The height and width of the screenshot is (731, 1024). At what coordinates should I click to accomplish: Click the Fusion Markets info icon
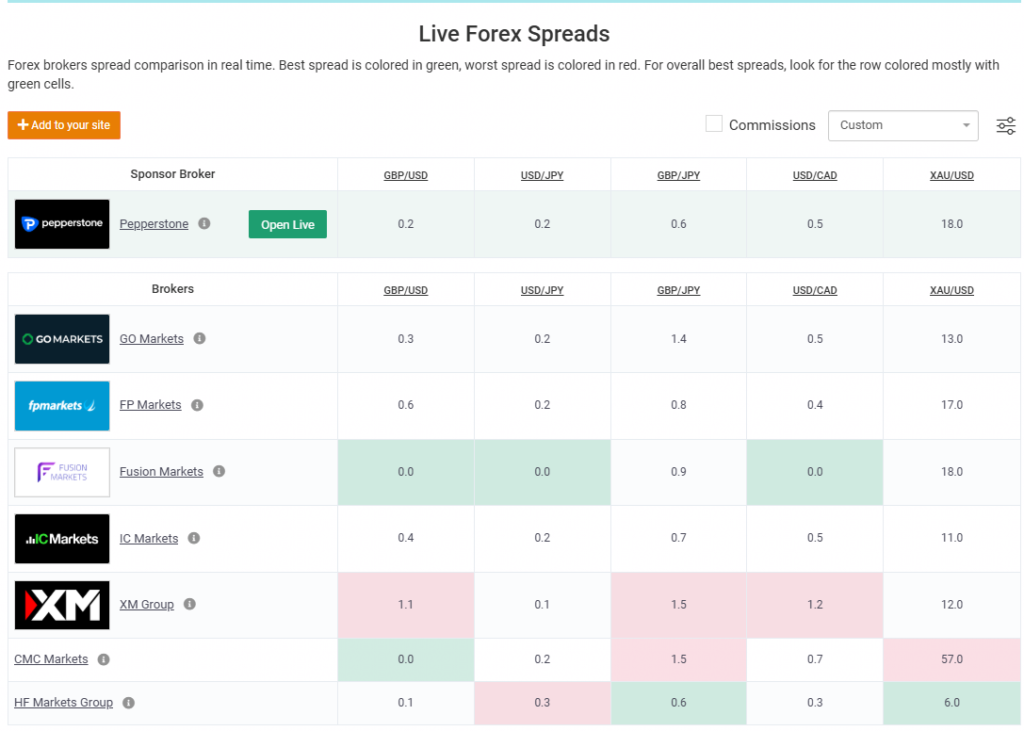219,471
